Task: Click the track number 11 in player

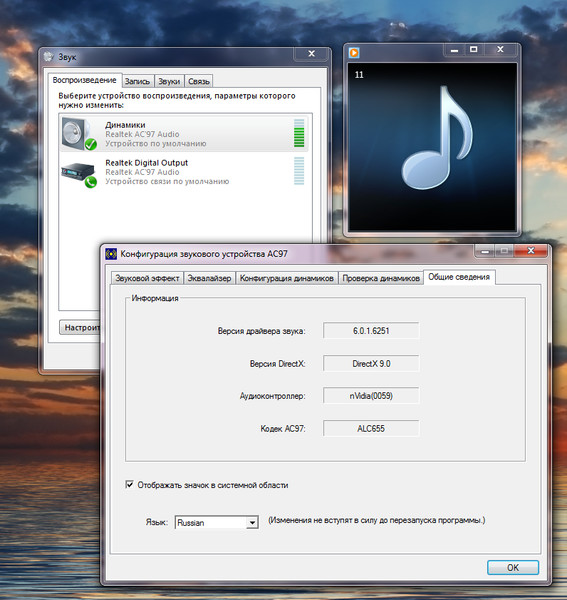Action: click(359, 75)
